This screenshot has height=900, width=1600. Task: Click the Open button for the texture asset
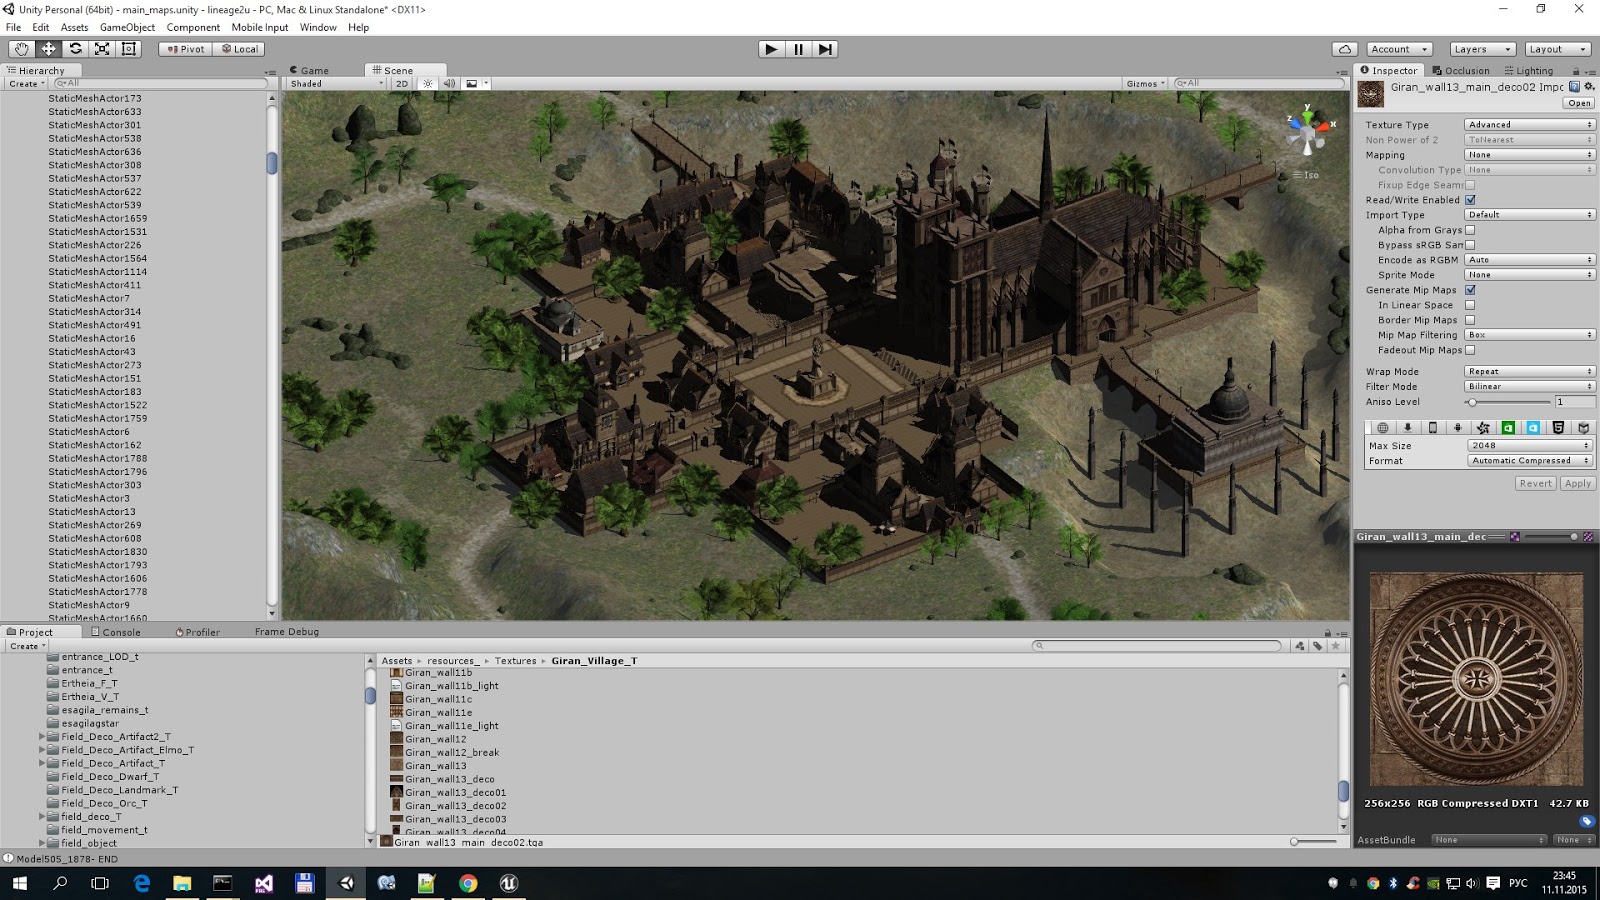pos(1579,103)
